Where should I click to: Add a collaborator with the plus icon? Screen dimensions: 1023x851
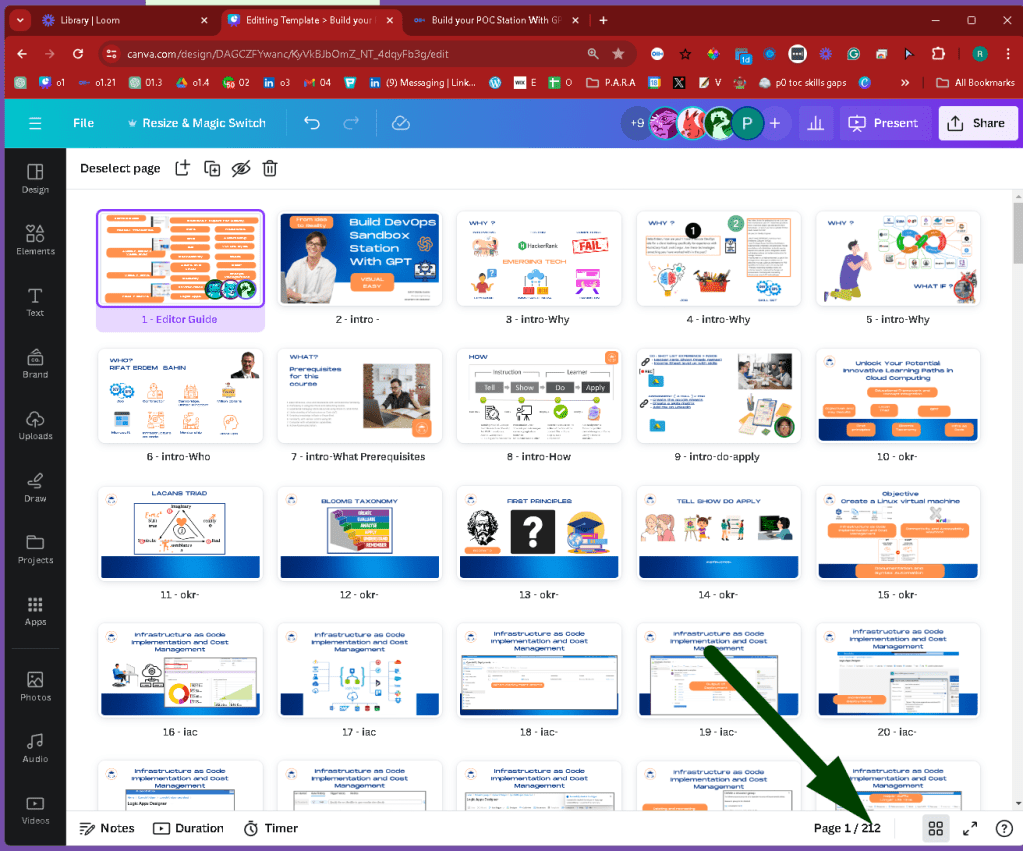774,123
